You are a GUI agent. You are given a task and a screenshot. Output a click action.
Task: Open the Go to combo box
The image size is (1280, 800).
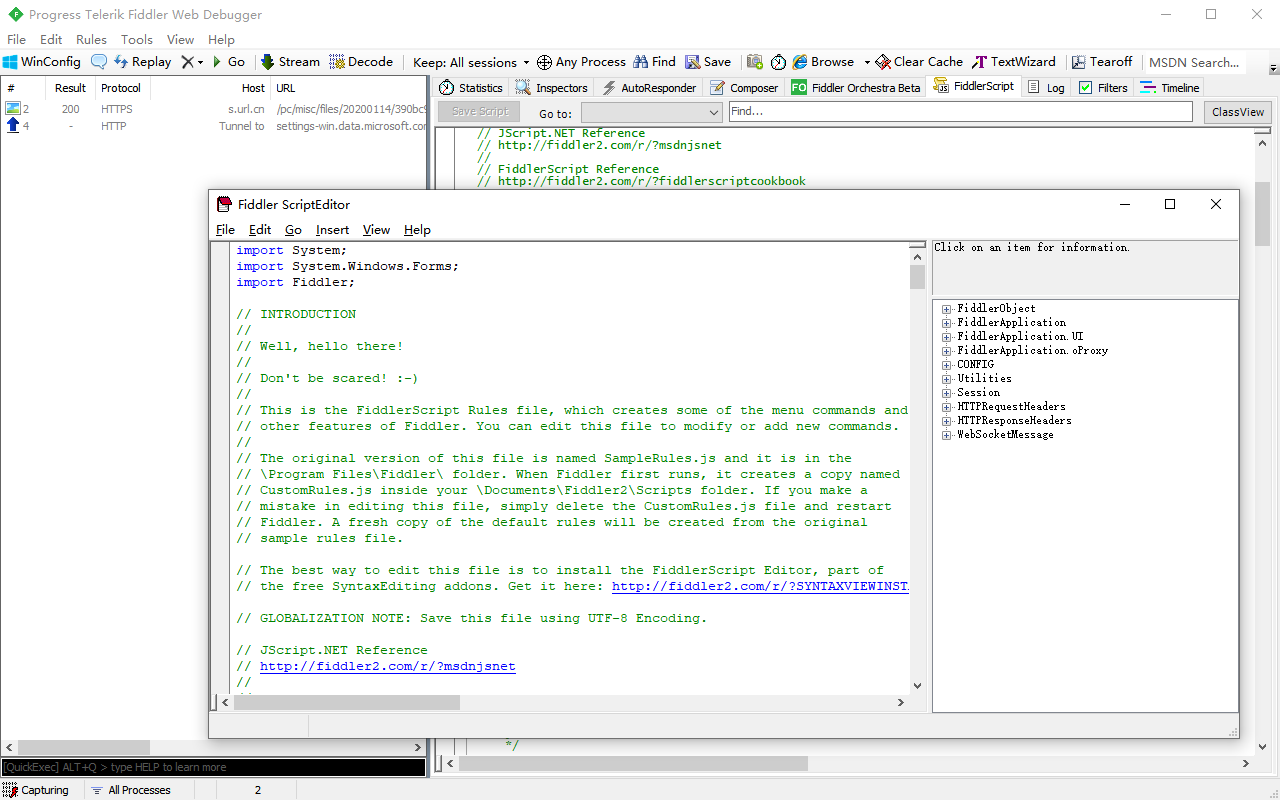pos(651,112)
